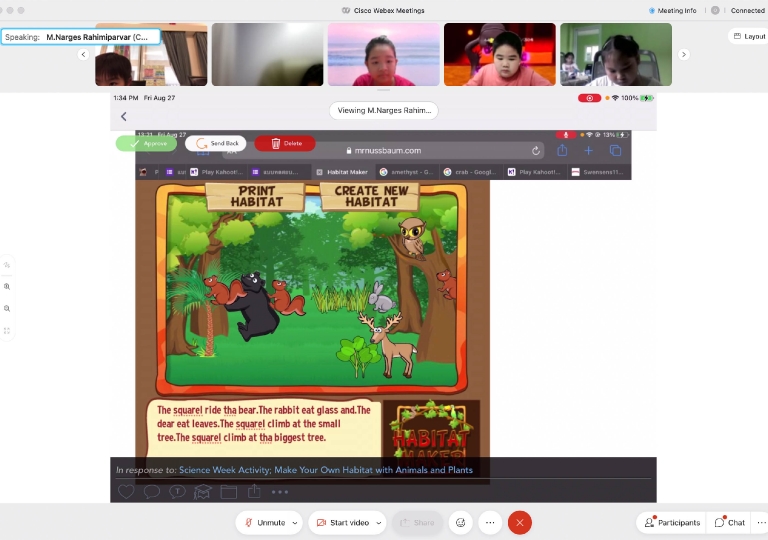Zoom out using the Webex magnifier minus
Screen dimensions: 768x540
click(x=7, y=309)
